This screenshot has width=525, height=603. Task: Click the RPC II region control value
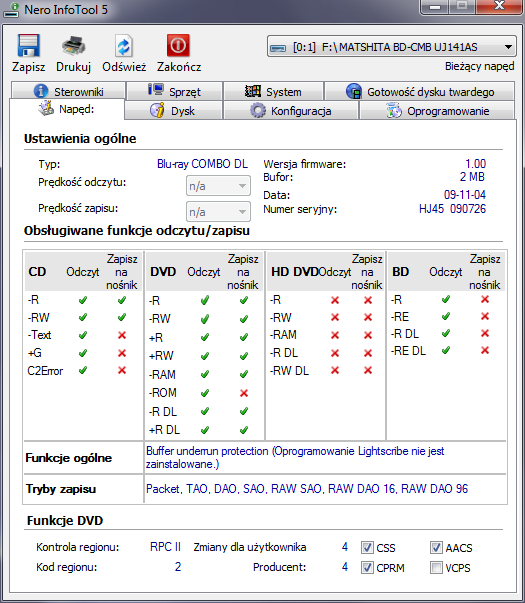pyautogui.click(x=165, y=547)
